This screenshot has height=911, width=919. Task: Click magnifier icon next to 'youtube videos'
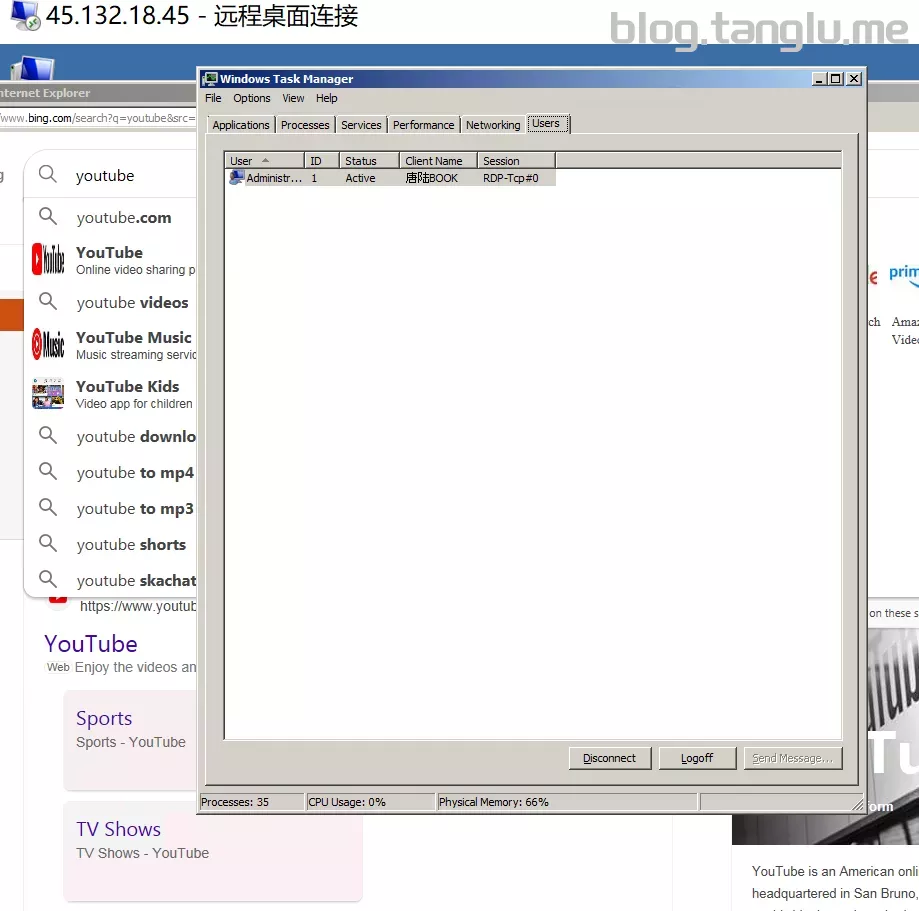[x=48, y=302]
